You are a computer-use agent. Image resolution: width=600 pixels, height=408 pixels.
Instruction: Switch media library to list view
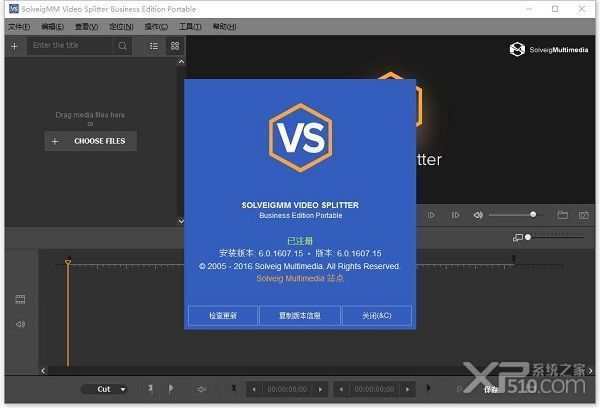click(154, 46)
